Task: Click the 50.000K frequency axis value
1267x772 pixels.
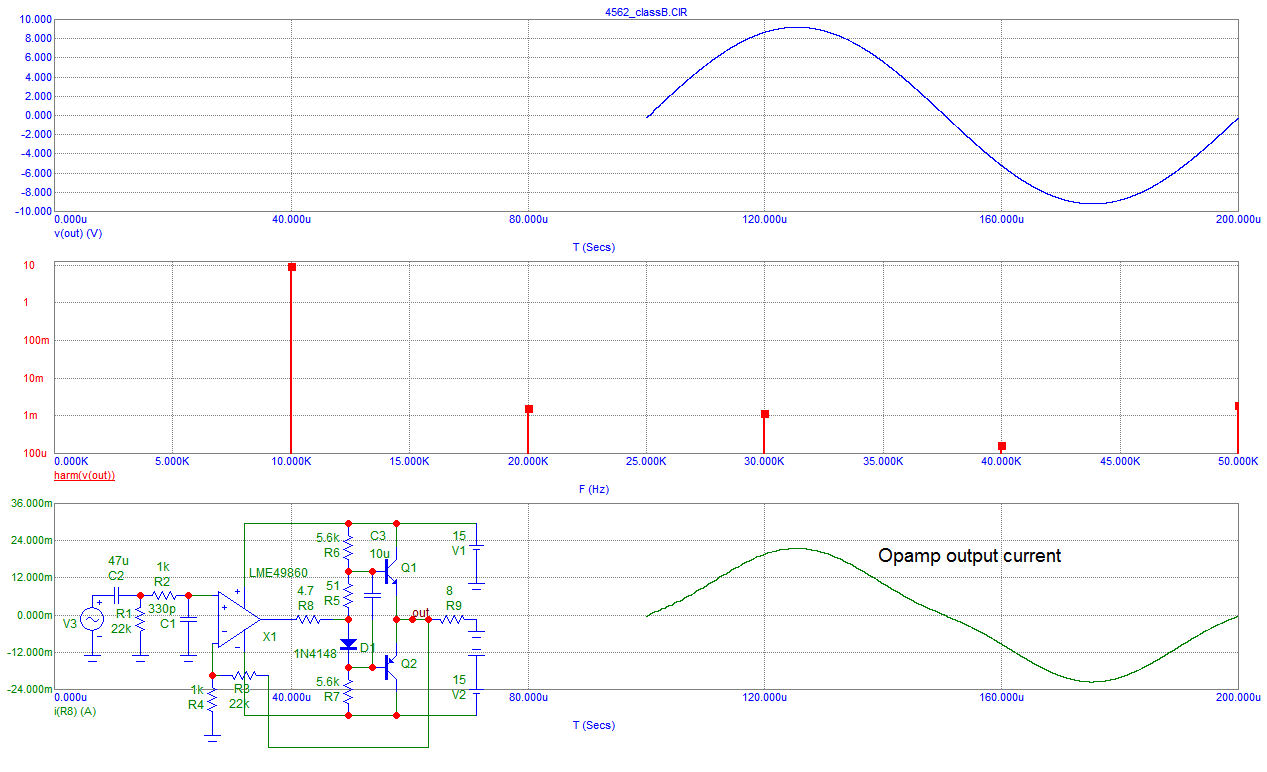Action: click(1237, 463)
